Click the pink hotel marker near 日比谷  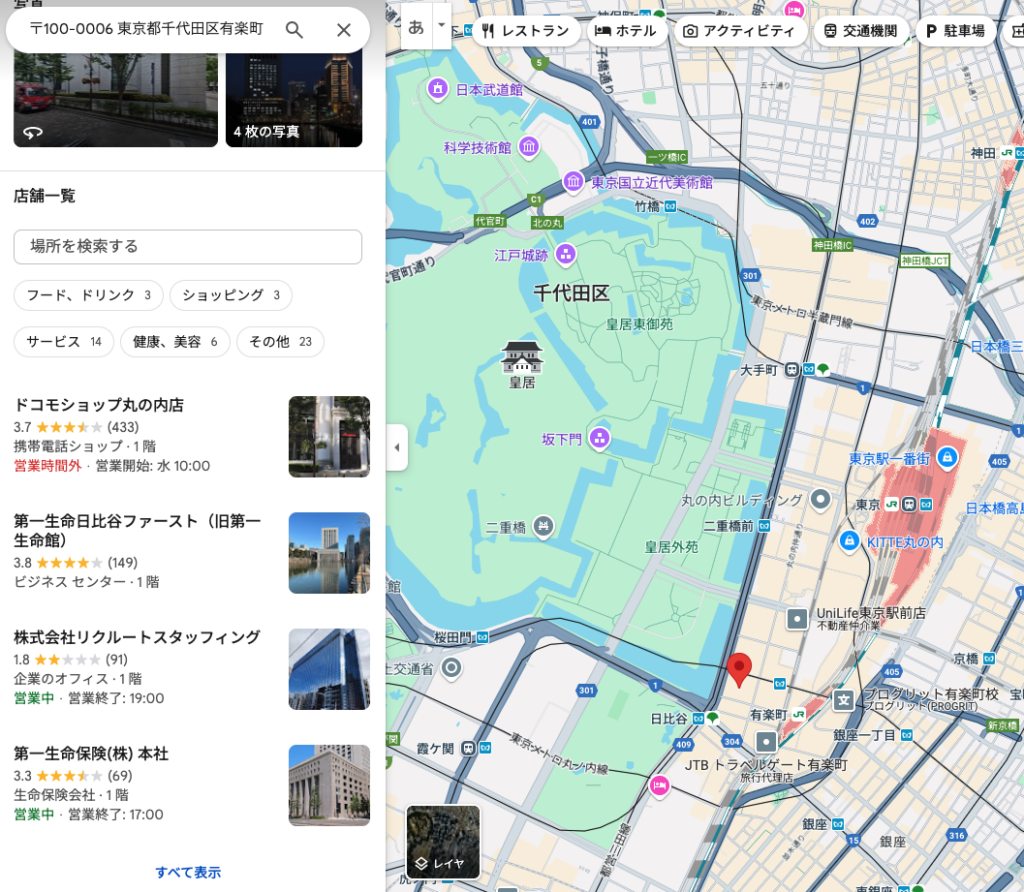(660, 786)
